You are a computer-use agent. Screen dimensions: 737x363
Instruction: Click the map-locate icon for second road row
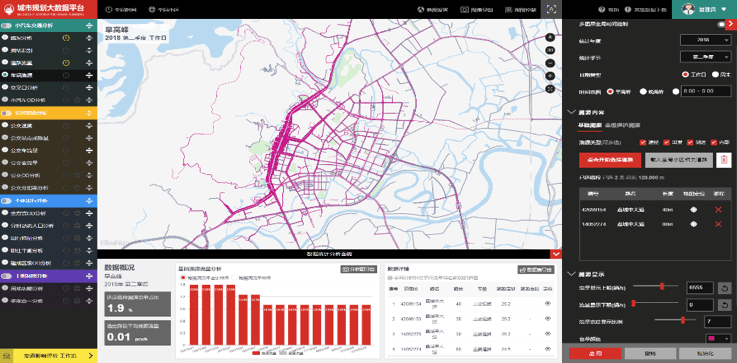pyautogui.click(x=693, y=224)
